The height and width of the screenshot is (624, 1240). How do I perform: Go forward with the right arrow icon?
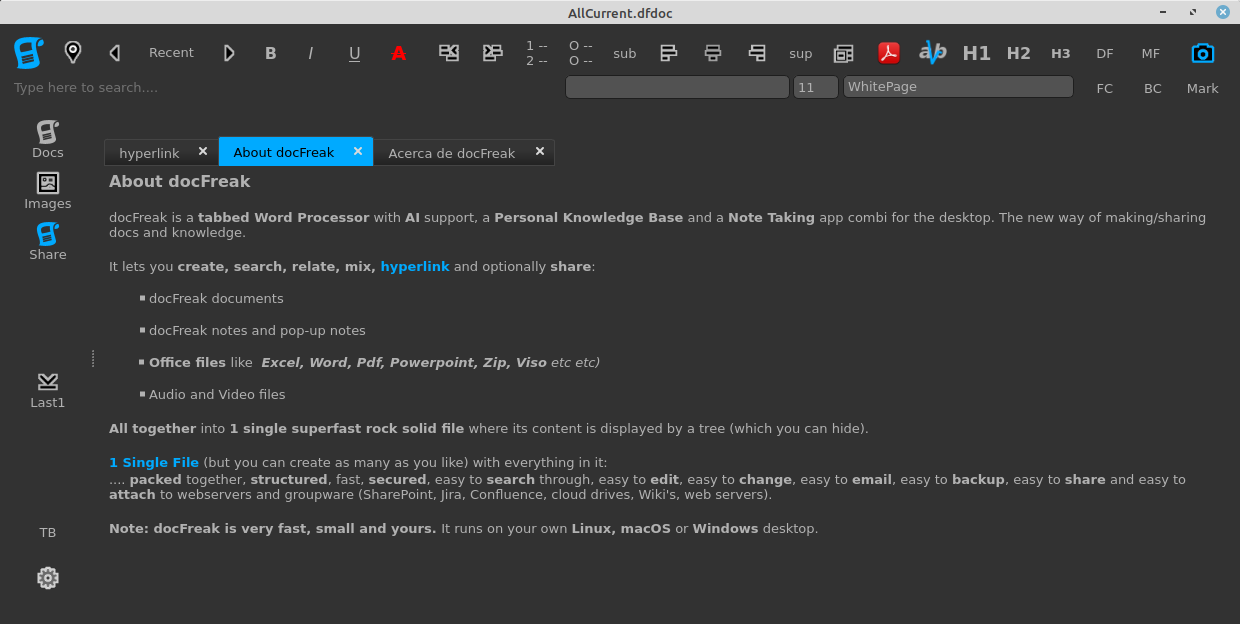click(229, 53)
